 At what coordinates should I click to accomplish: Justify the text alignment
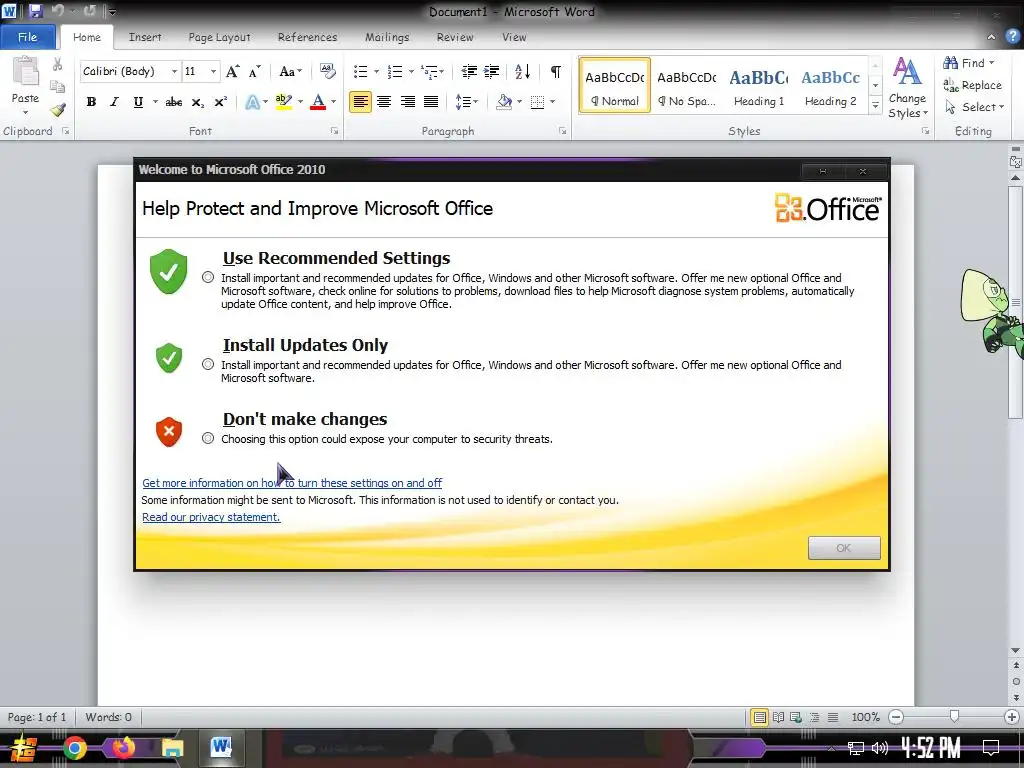(431, 102)
